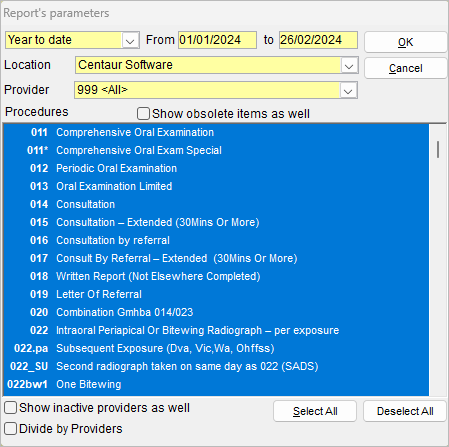Choose 014 Consultation in procedures list
The height and width of the screenshot is (447, 449).
point(216,204)
